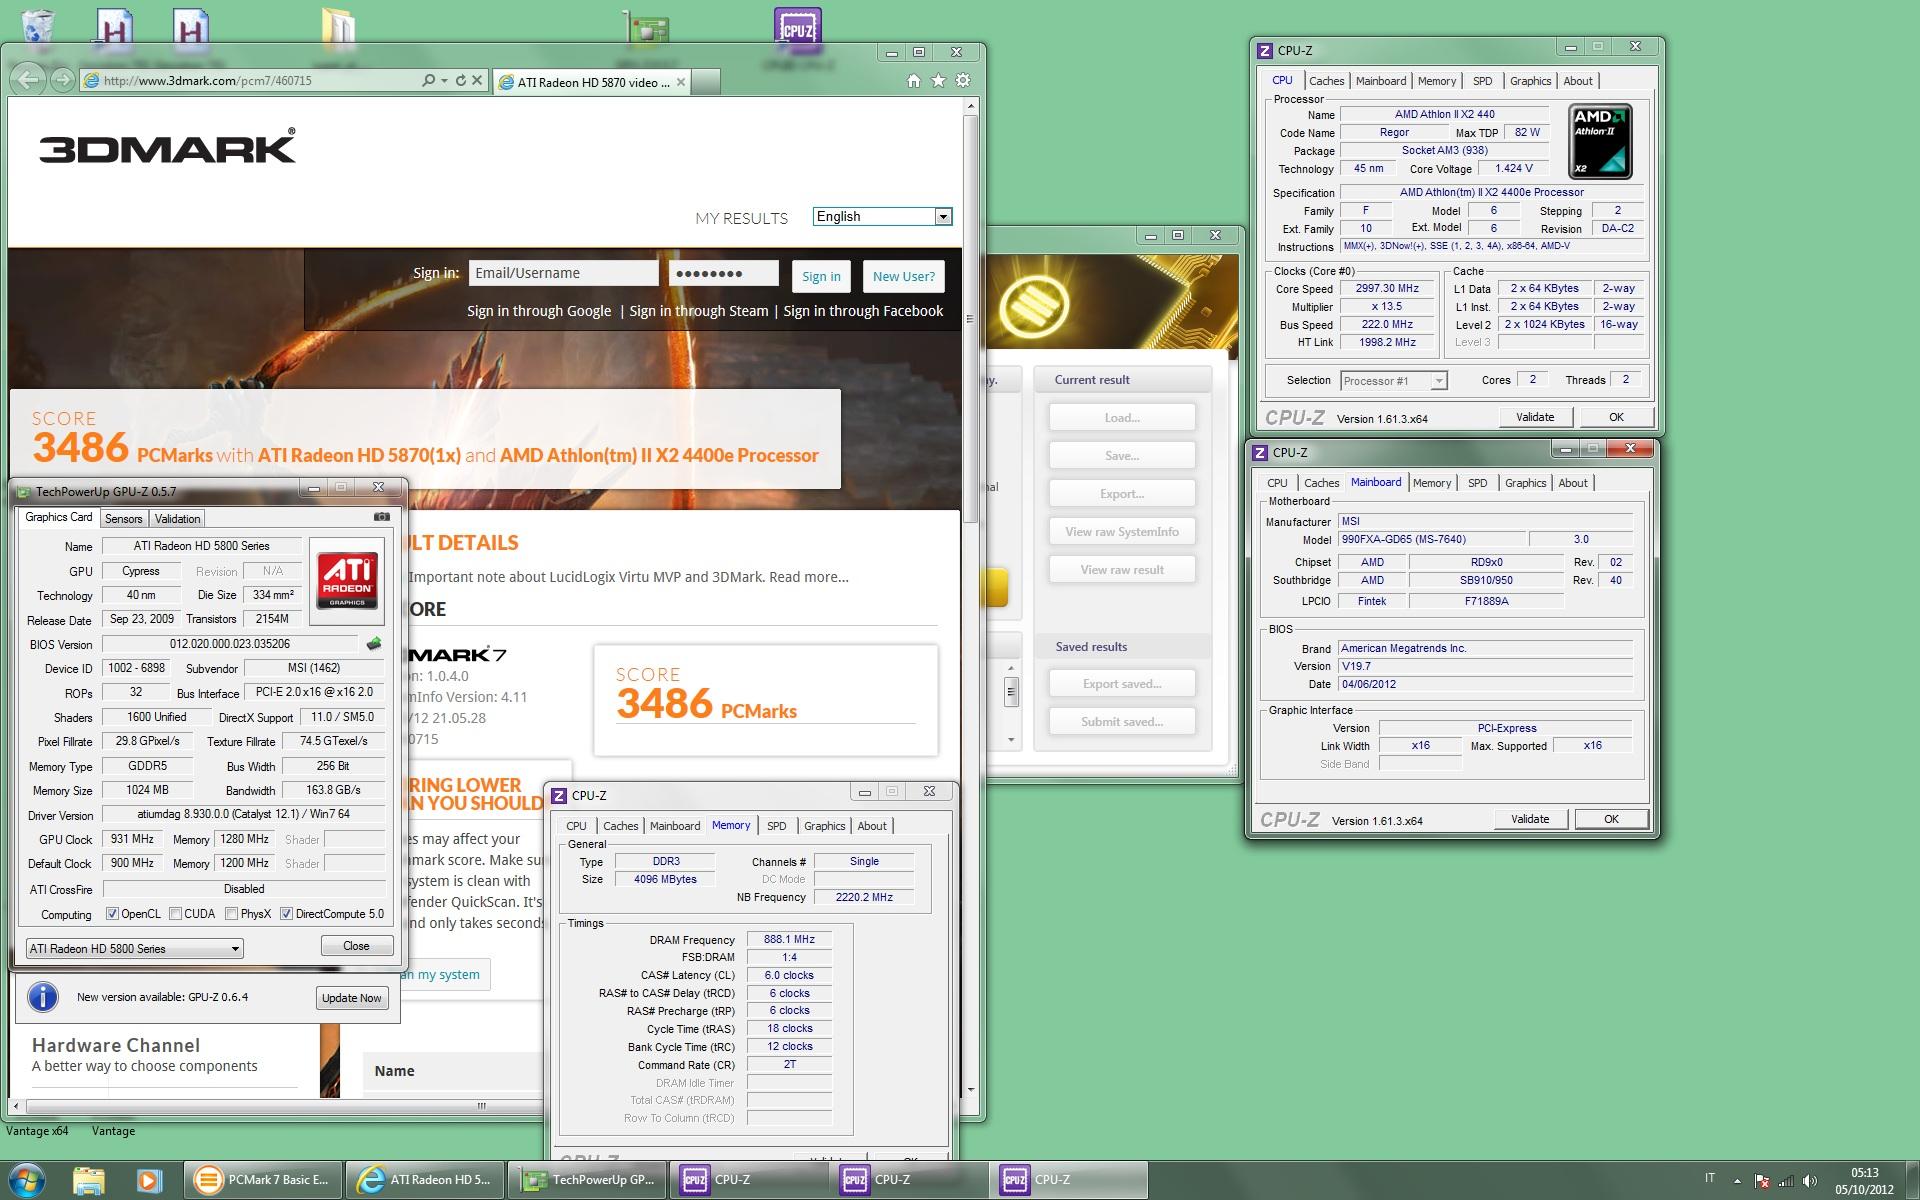Open About tab in Memory CPU-Z window
1920x1200 pixels.
pyautogui.click(x=872, y=826)
